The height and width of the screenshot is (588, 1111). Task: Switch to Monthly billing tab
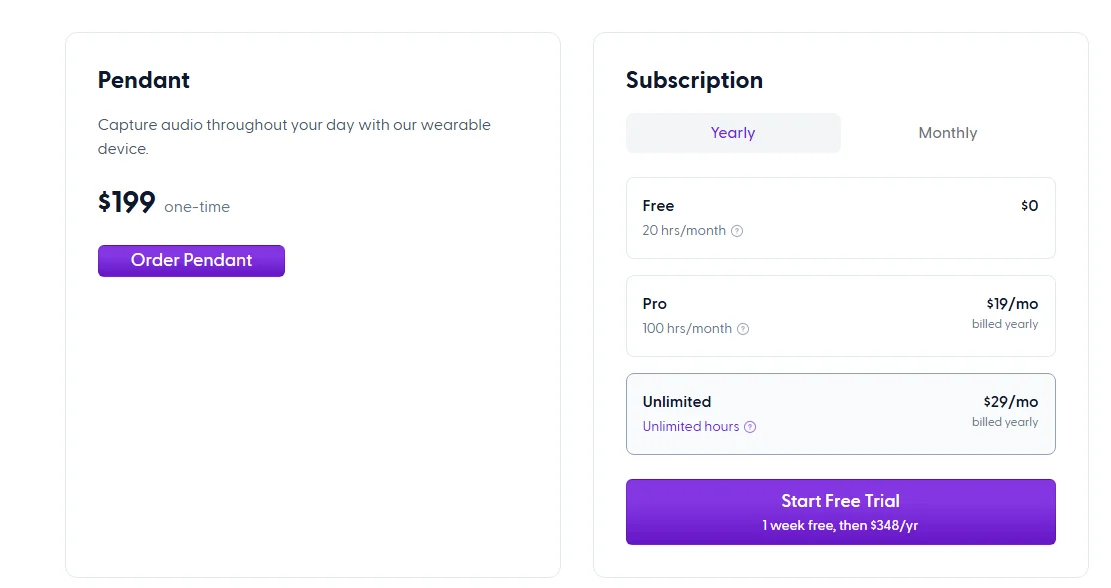tap(947, 133)
